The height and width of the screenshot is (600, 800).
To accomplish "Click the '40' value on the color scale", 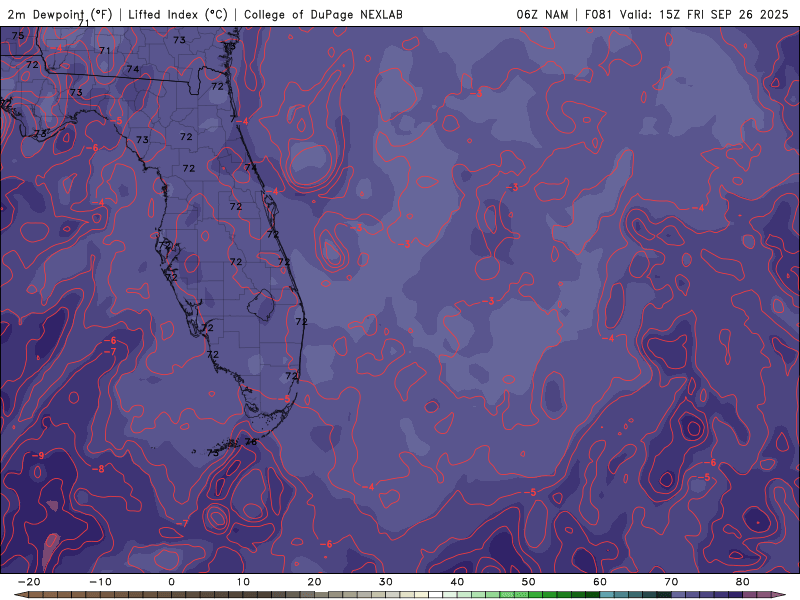I will point(457,582).
